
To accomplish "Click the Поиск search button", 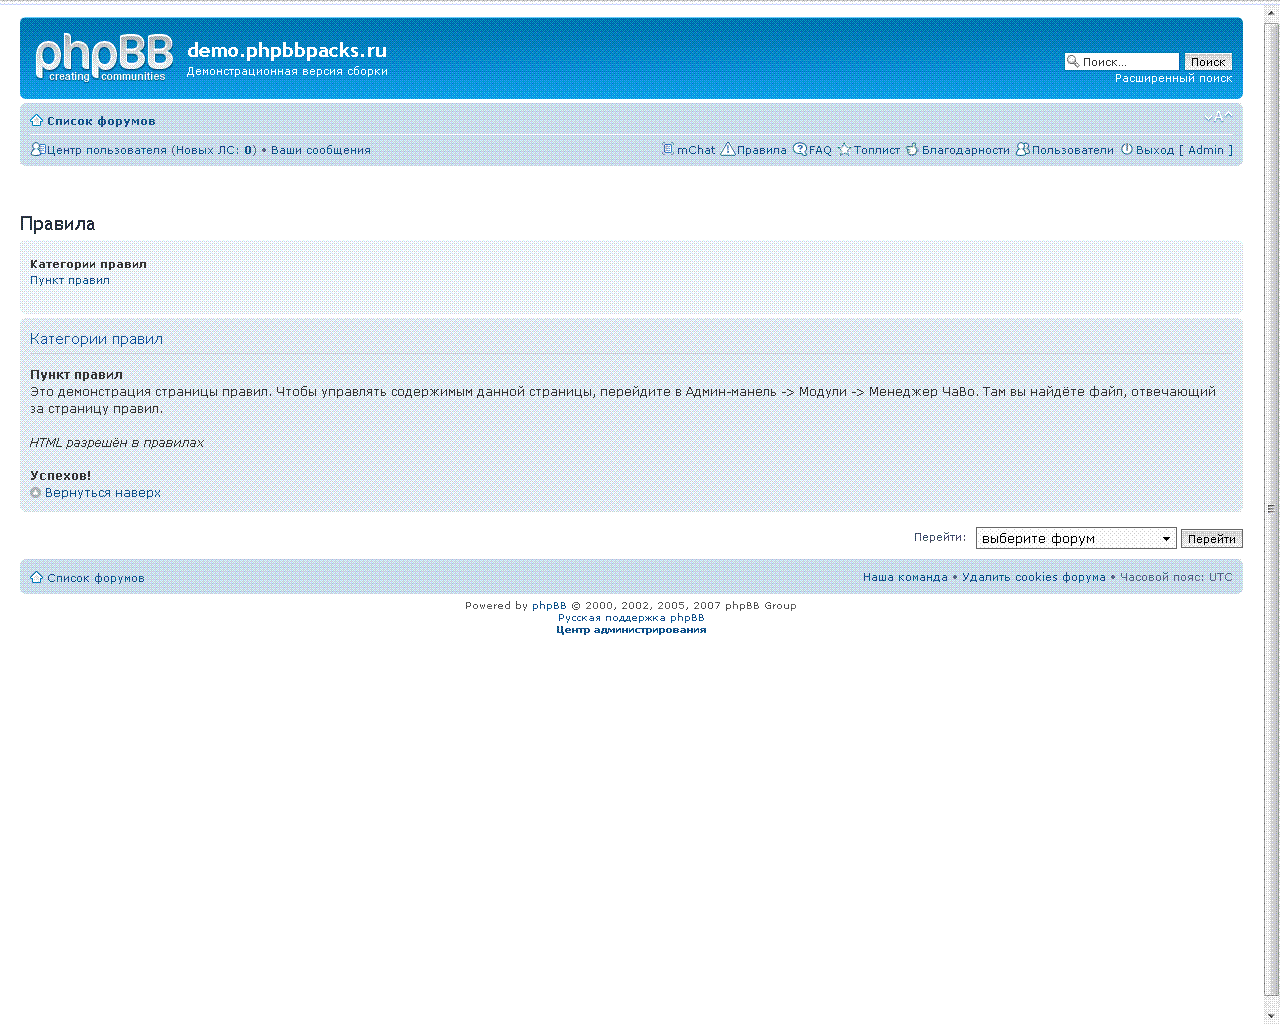I will (1208, 62).
